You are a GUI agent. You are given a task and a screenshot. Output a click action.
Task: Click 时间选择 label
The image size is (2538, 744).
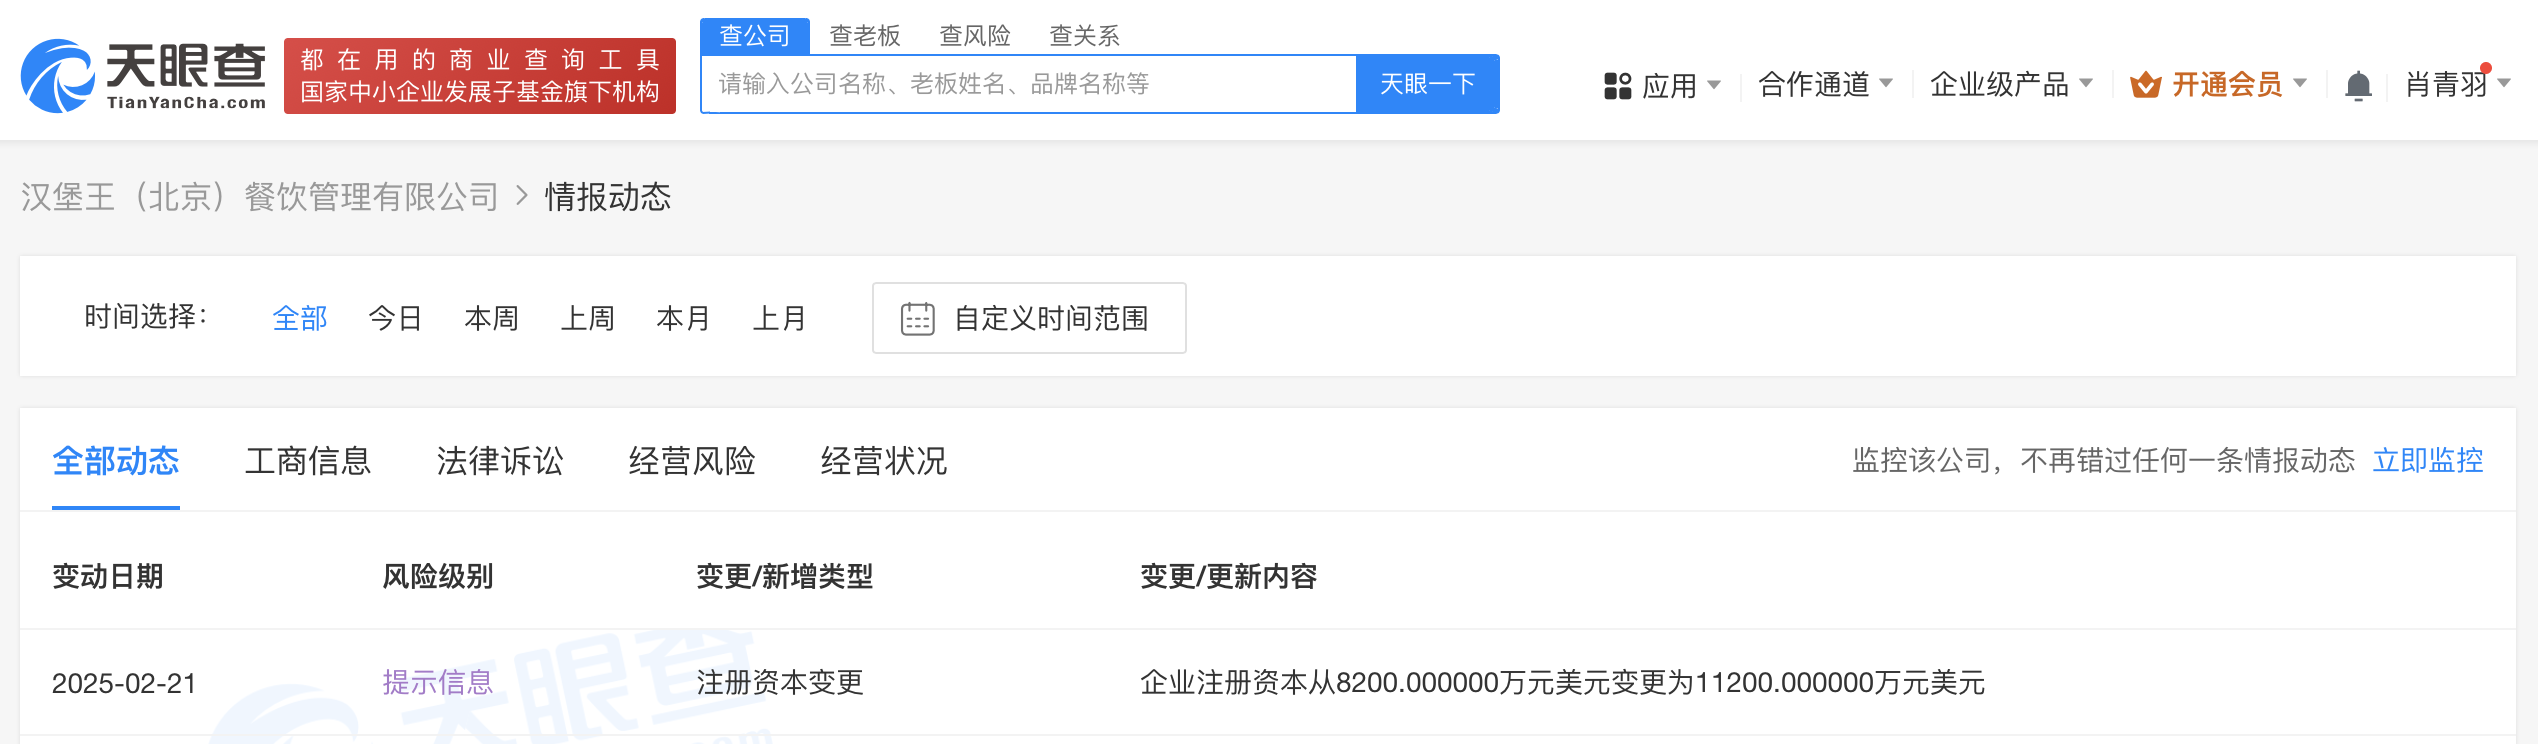(146, 317)
